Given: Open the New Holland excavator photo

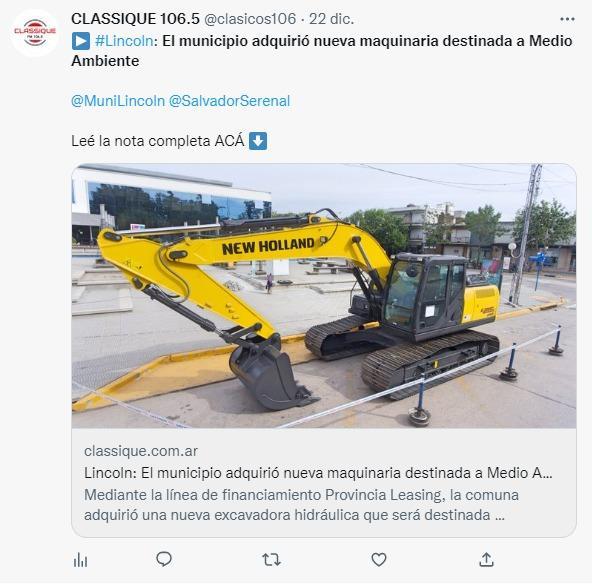Looking at the screenshot, I should pyautogui.click(x=324, y=296).
